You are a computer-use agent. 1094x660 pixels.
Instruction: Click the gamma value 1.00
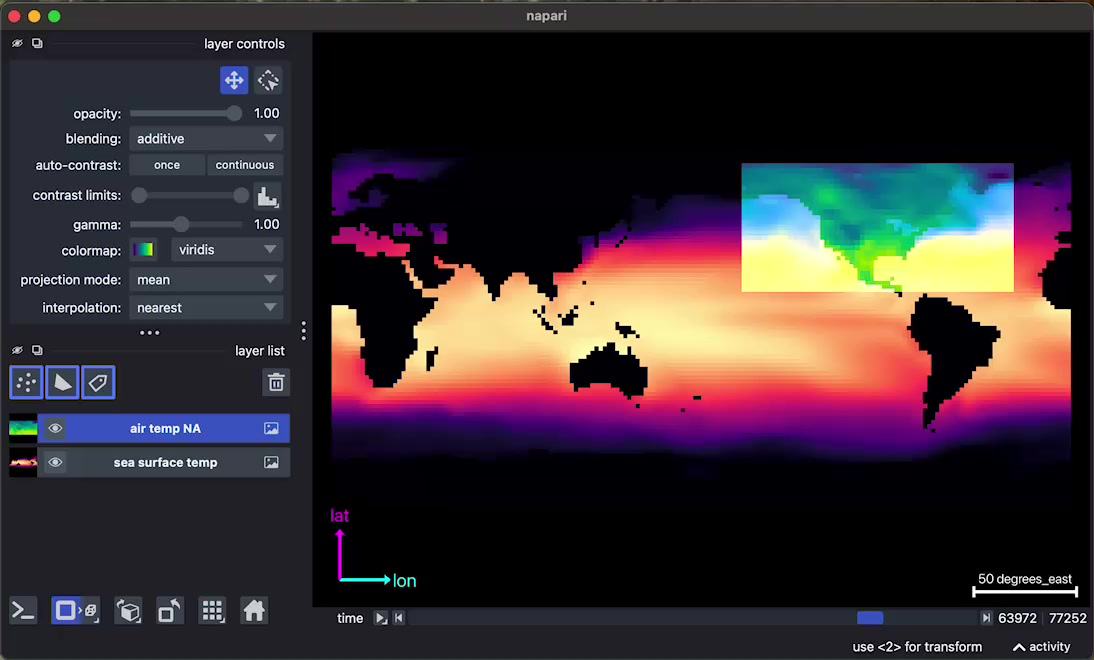point(267,225)
